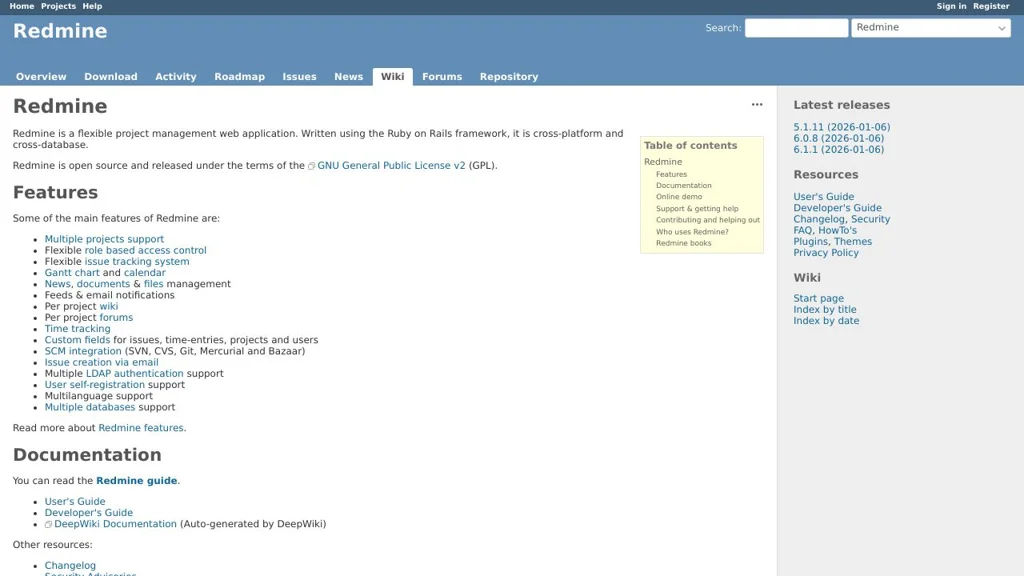
Task: Open the bold Redmine guide link
Action: point(136,481)
